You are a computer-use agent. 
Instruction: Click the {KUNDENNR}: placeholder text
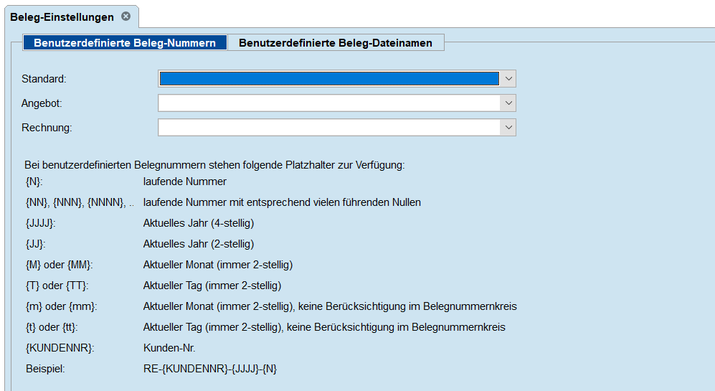tap(60, 348)
